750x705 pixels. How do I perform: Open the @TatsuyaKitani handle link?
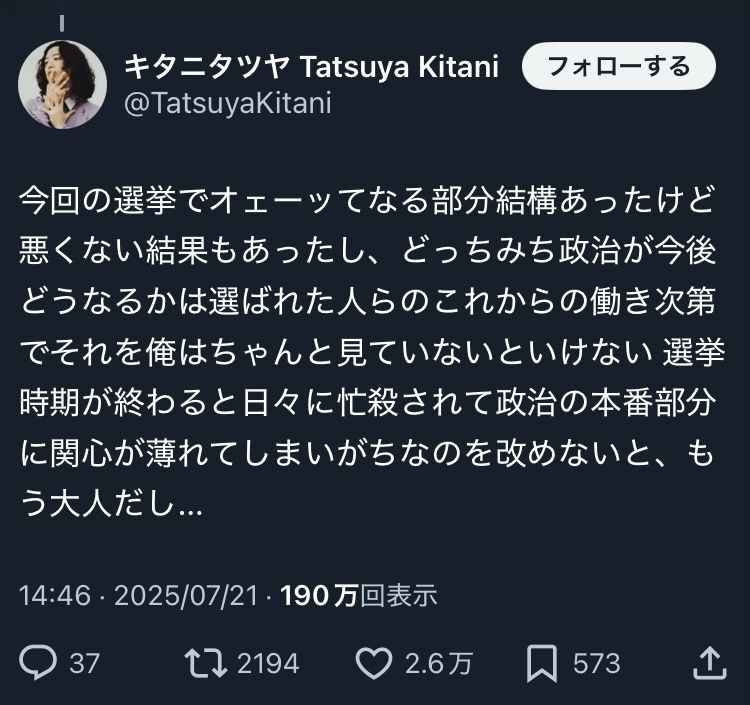pos(226,103)
